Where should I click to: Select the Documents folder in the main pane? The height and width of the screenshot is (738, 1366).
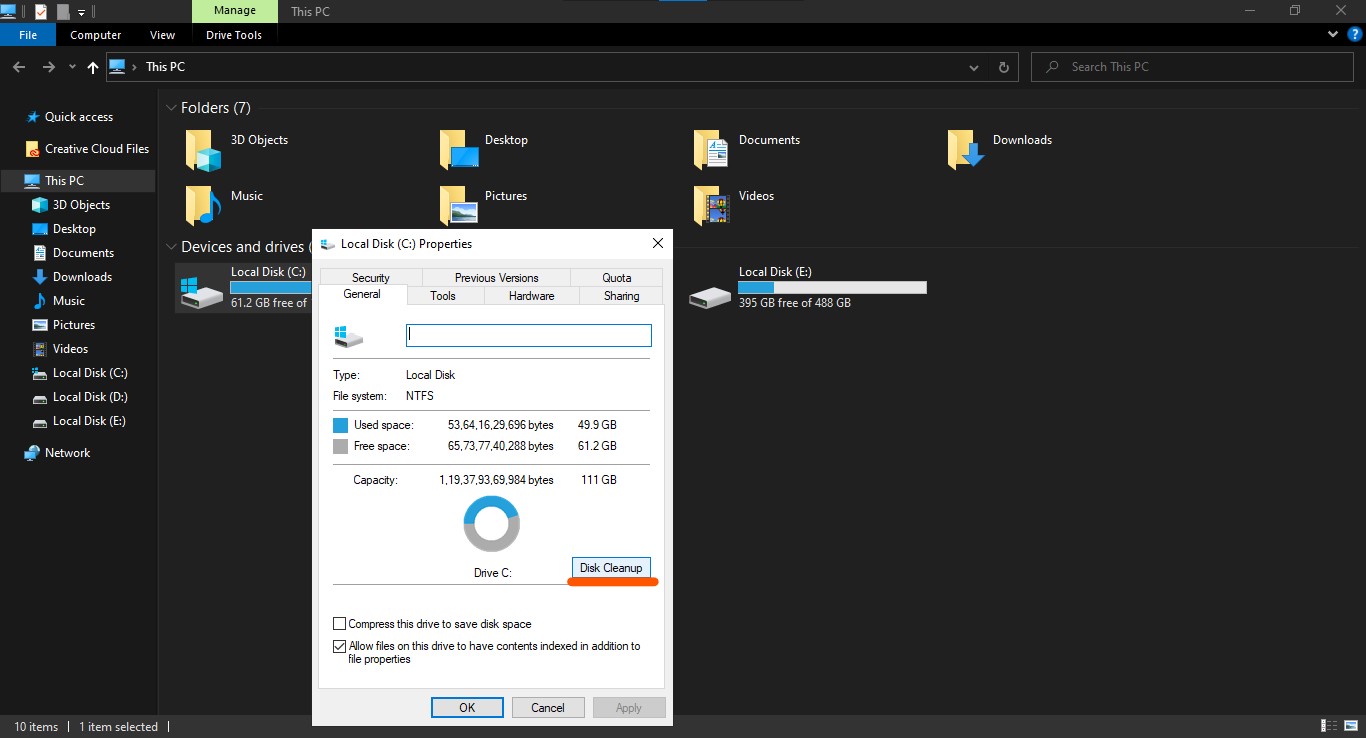tap(746, 149)
